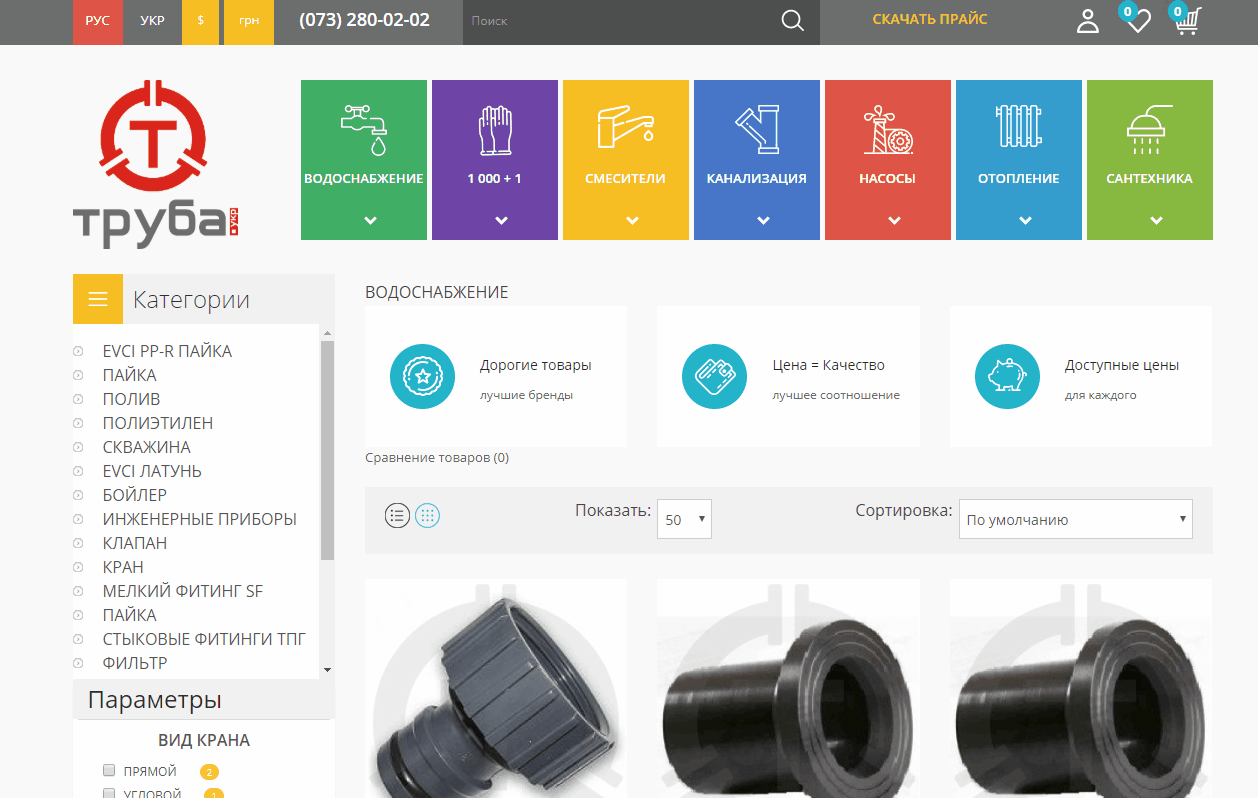This screenshot has height=798, width=1258.
Task: Expand the Канализация tile chevron
Action: (x=764, y=220)
